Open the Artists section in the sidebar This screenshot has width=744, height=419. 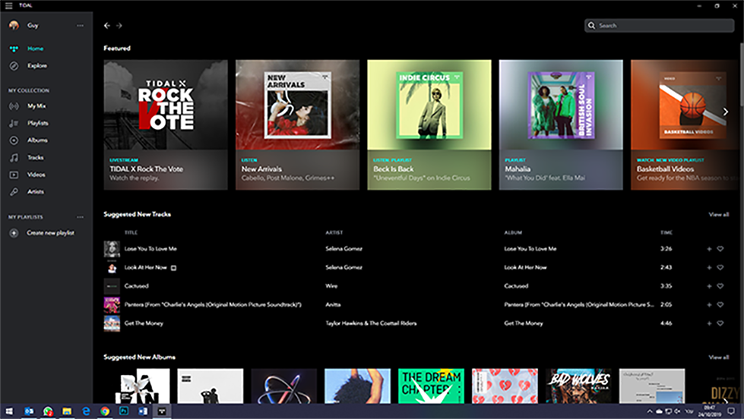pos(36,191)
